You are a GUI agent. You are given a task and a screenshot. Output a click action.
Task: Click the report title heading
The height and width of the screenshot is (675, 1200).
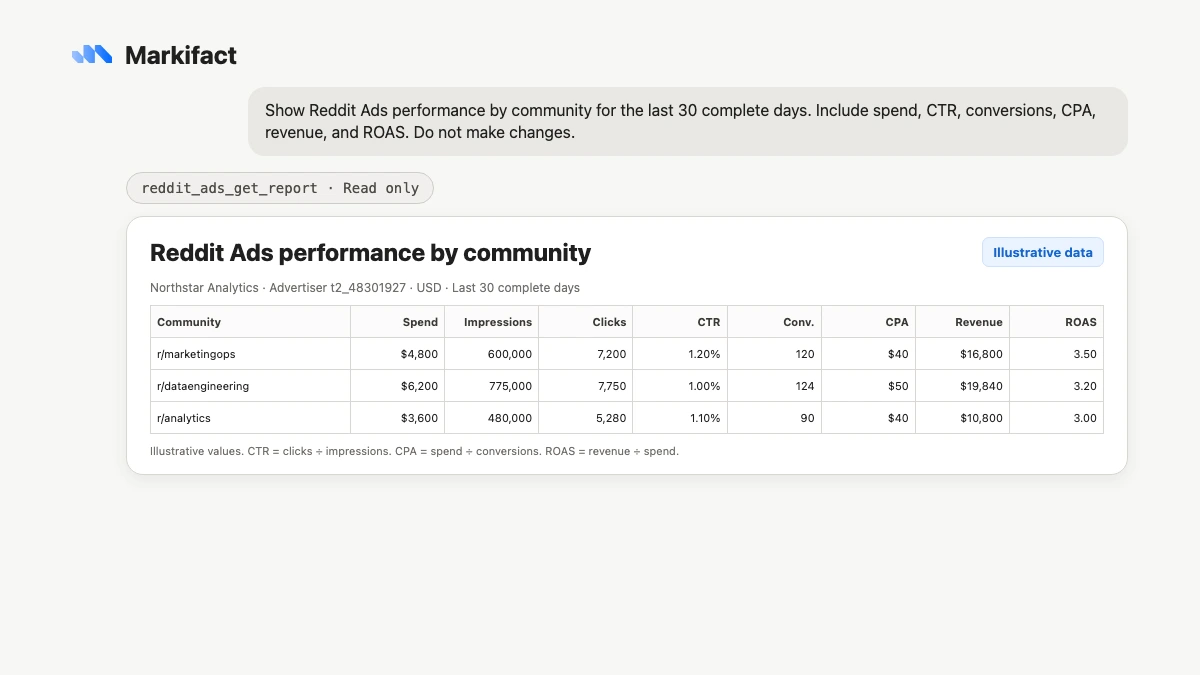coord(370,253)
